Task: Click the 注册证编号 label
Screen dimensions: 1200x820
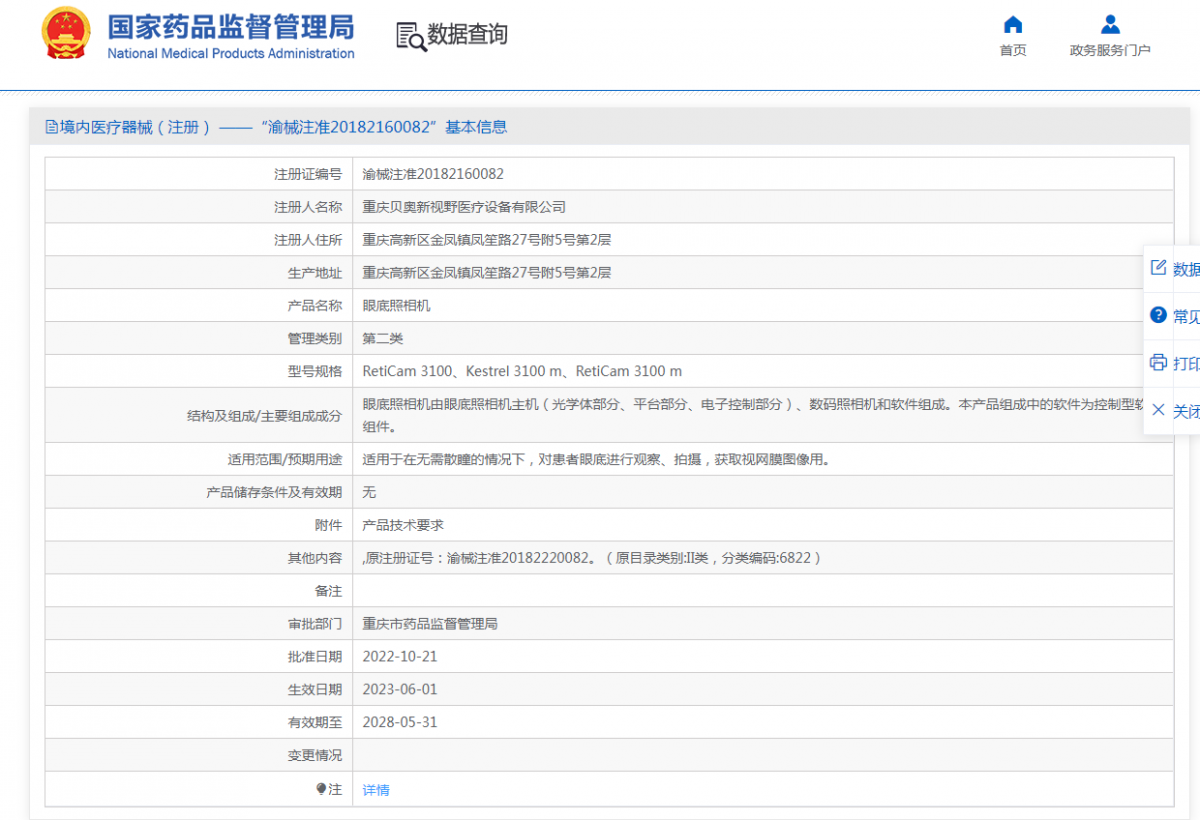Action: tap(308, 174)
